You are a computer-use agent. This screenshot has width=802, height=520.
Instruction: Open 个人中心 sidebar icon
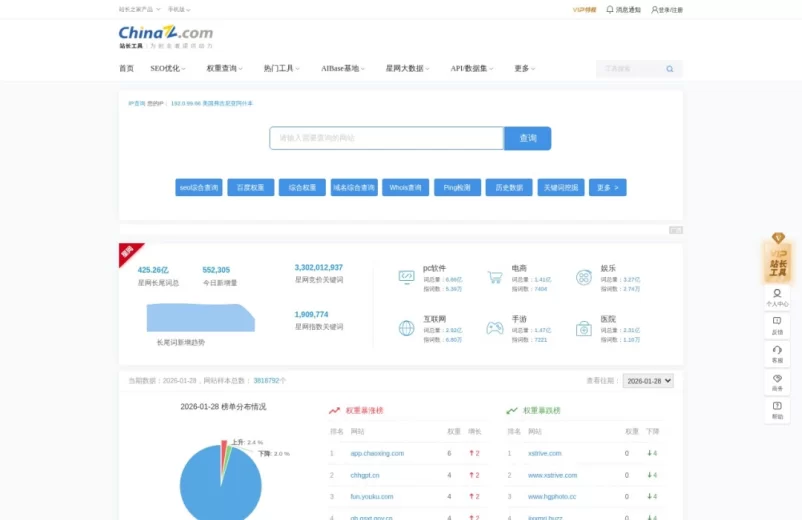click(777, 298)
